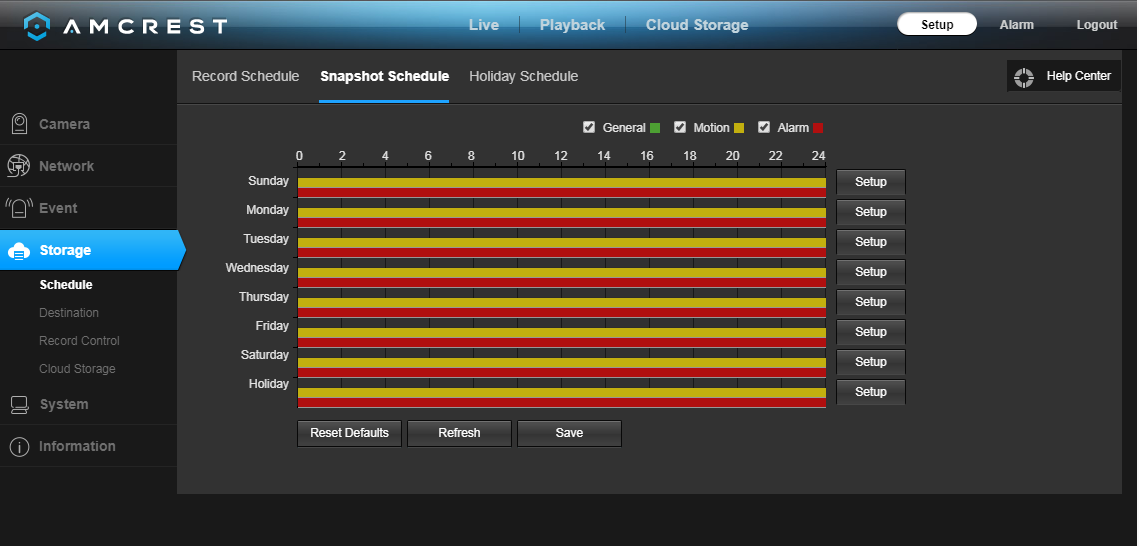Click the Refresh button

tap(459, 433)
